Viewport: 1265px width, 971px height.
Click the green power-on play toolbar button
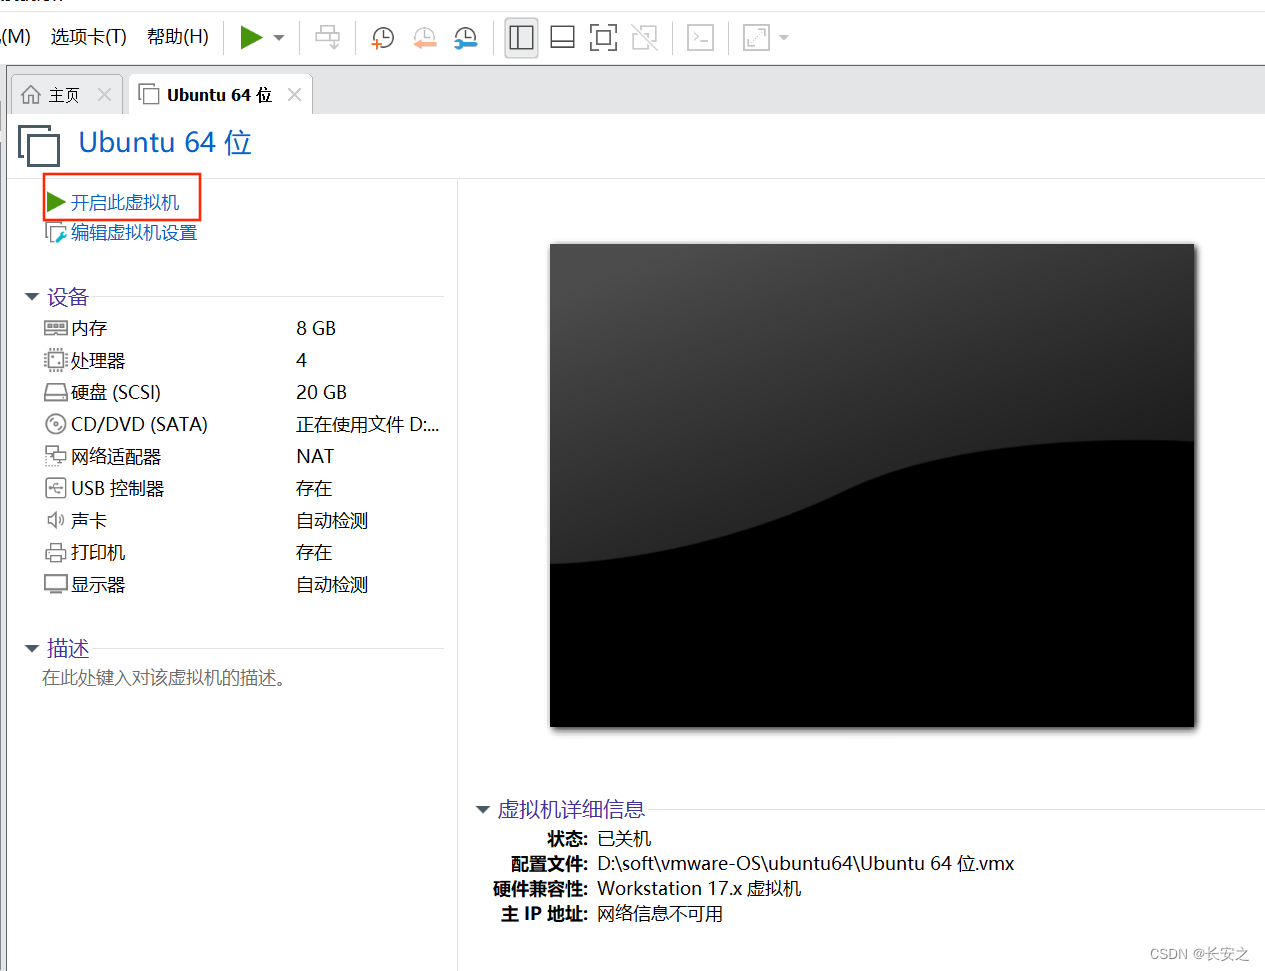(x=251, y=38)
